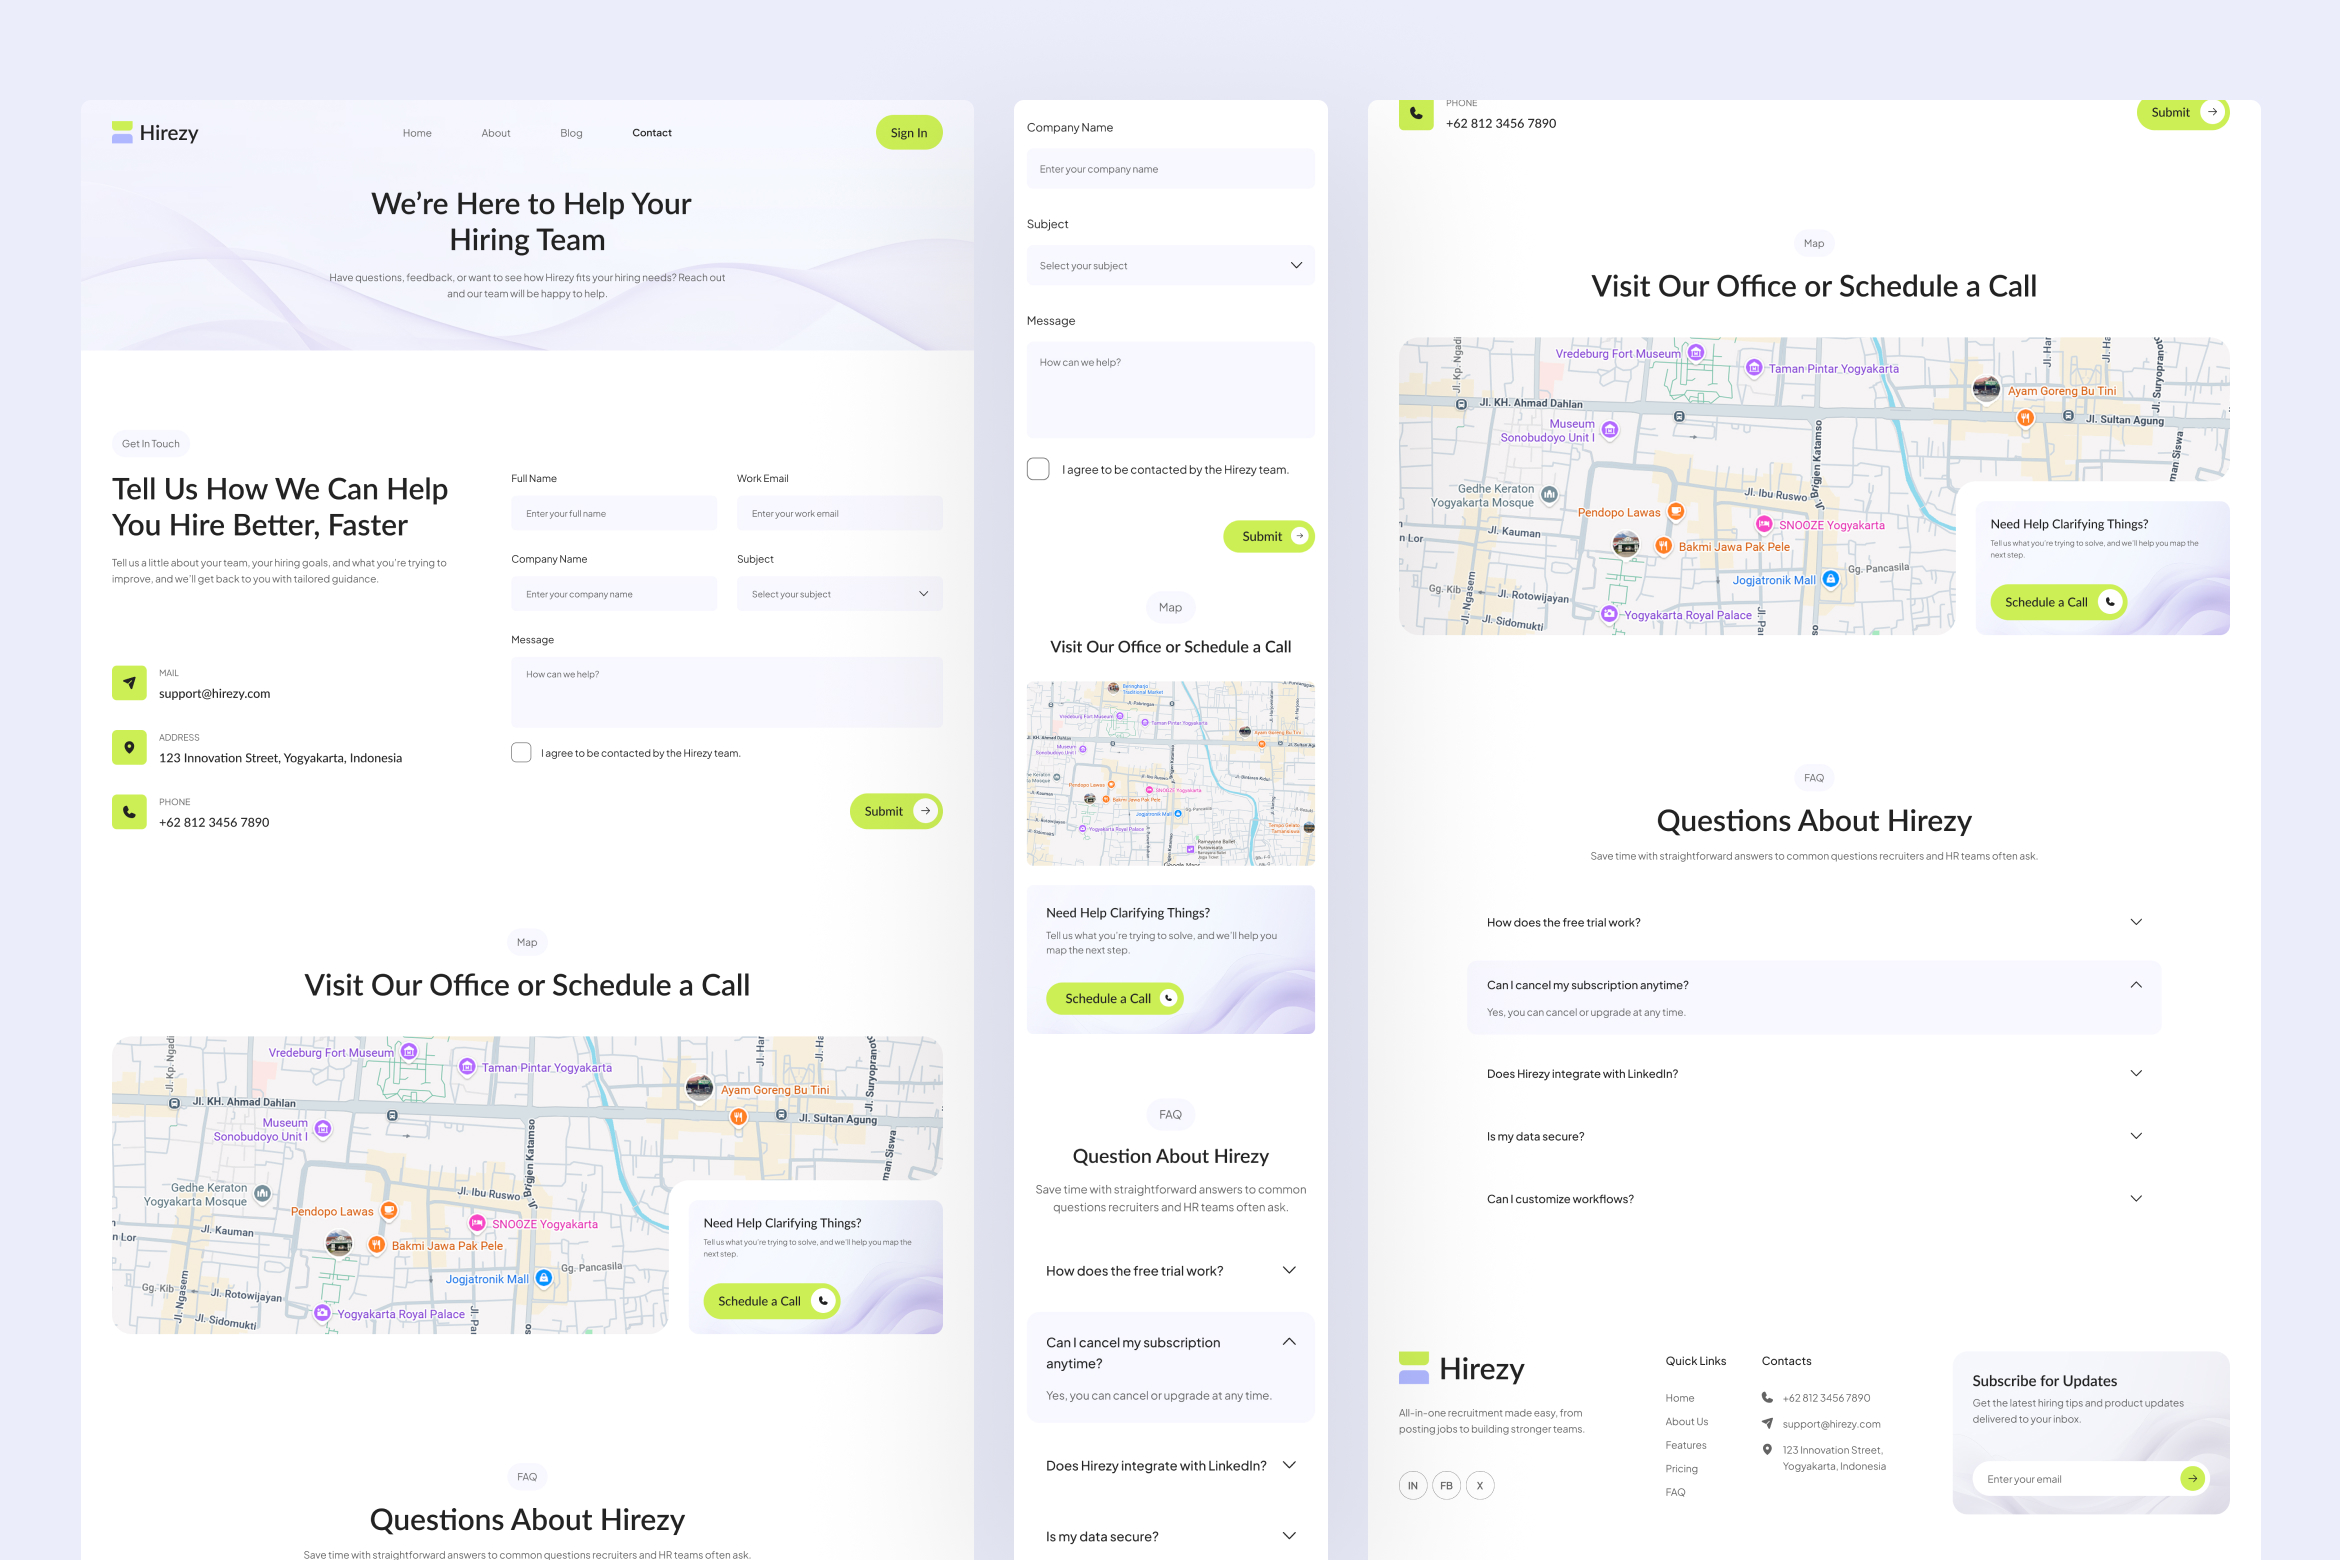Viewport: 2340px width, 1560px height.
Task: Click the Hirezy logo in header
Action: [155, 133]
